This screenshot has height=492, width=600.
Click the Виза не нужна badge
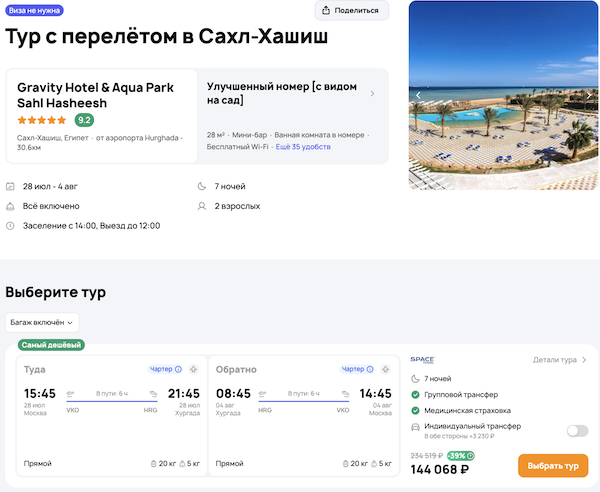pyautogui.click(x=34, y=10)
